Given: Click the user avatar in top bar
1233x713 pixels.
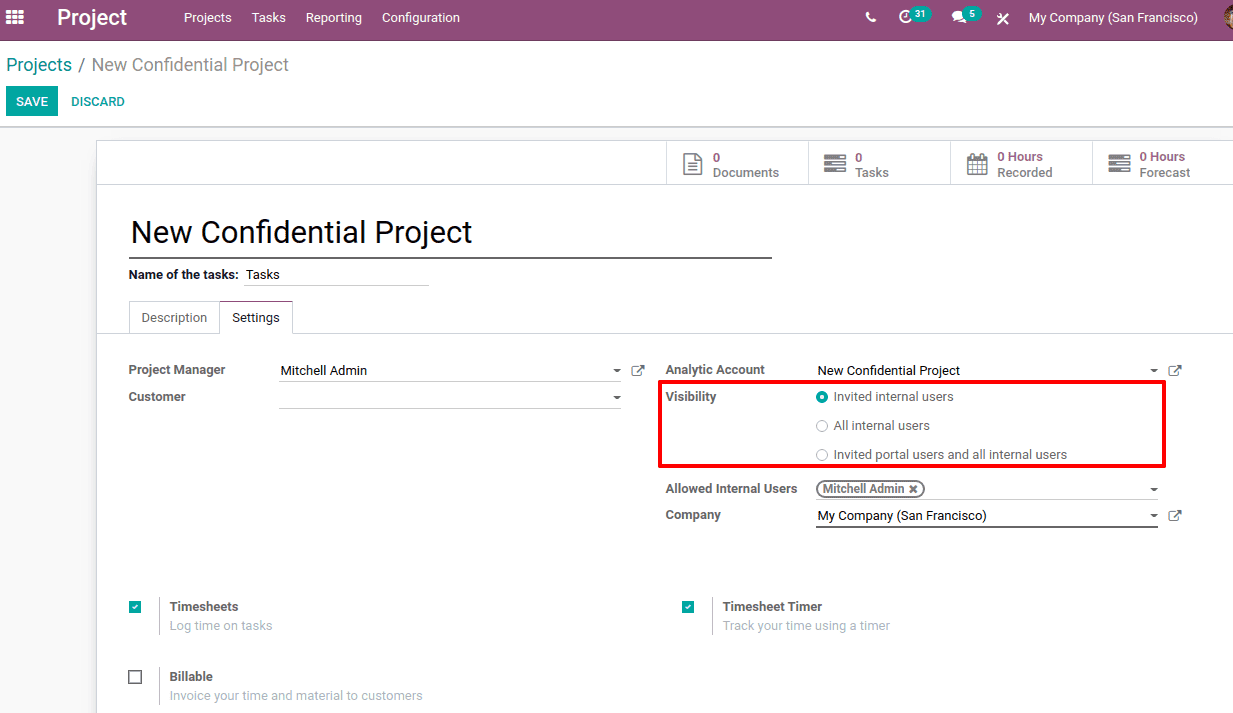Looking at the screenshot, I should click(1228, 18).
